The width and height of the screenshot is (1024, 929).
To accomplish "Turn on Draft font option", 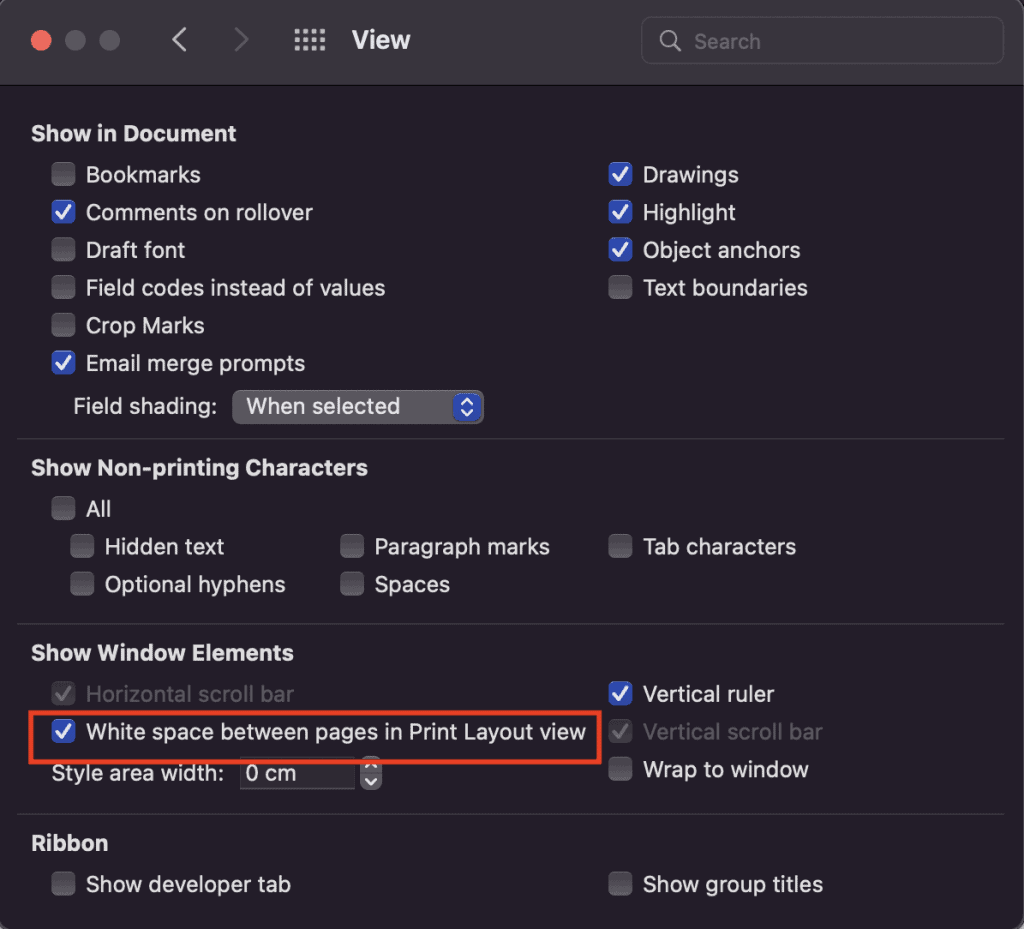I will [x=64, y=250].
